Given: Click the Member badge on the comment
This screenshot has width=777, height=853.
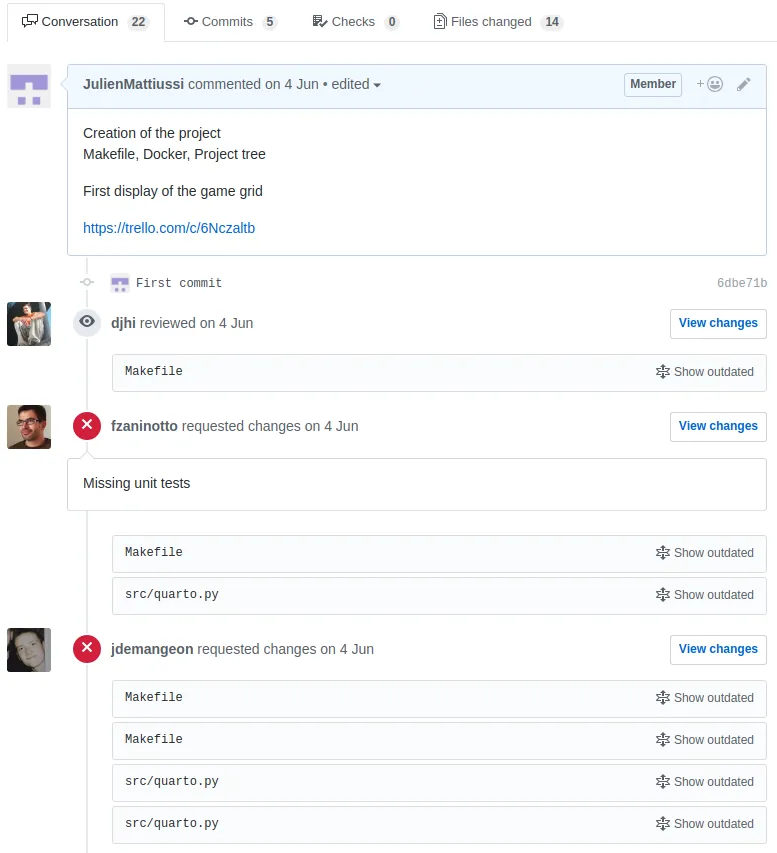Looking at the screenshot, I should [x=652, y=84].
